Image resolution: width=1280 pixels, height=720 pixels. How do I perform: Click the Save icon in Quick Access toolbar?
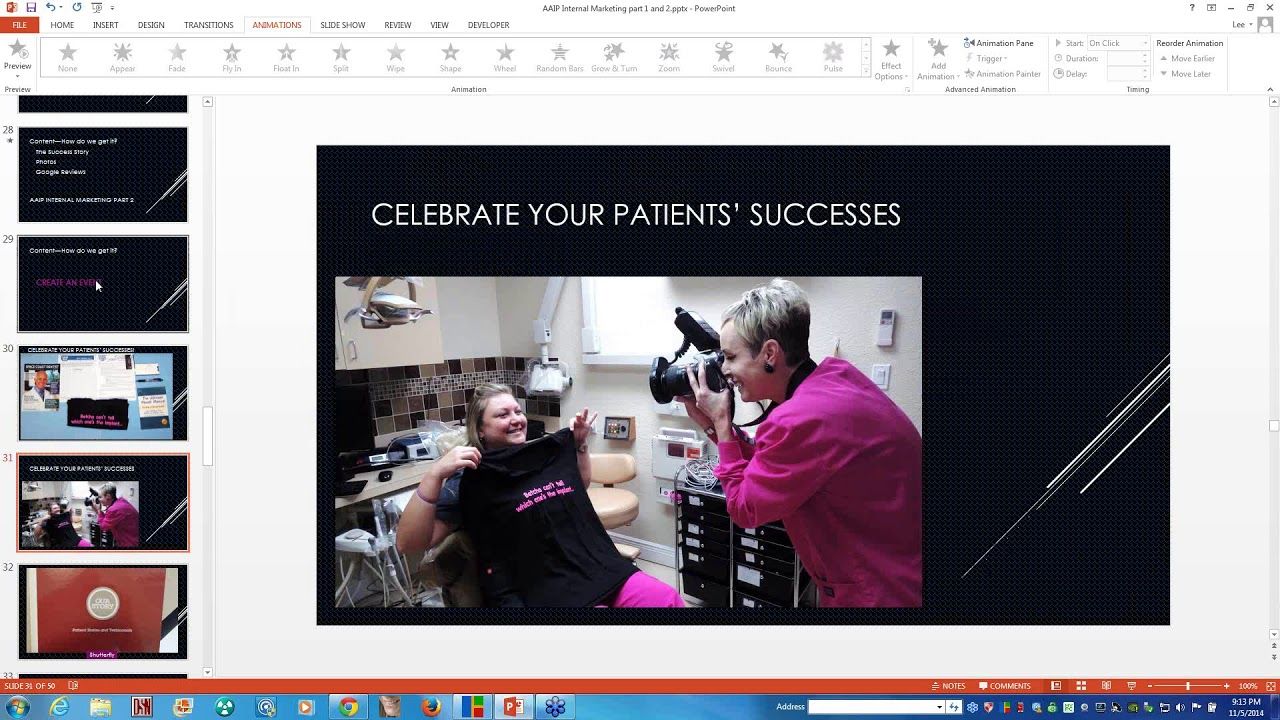(31, 7)
